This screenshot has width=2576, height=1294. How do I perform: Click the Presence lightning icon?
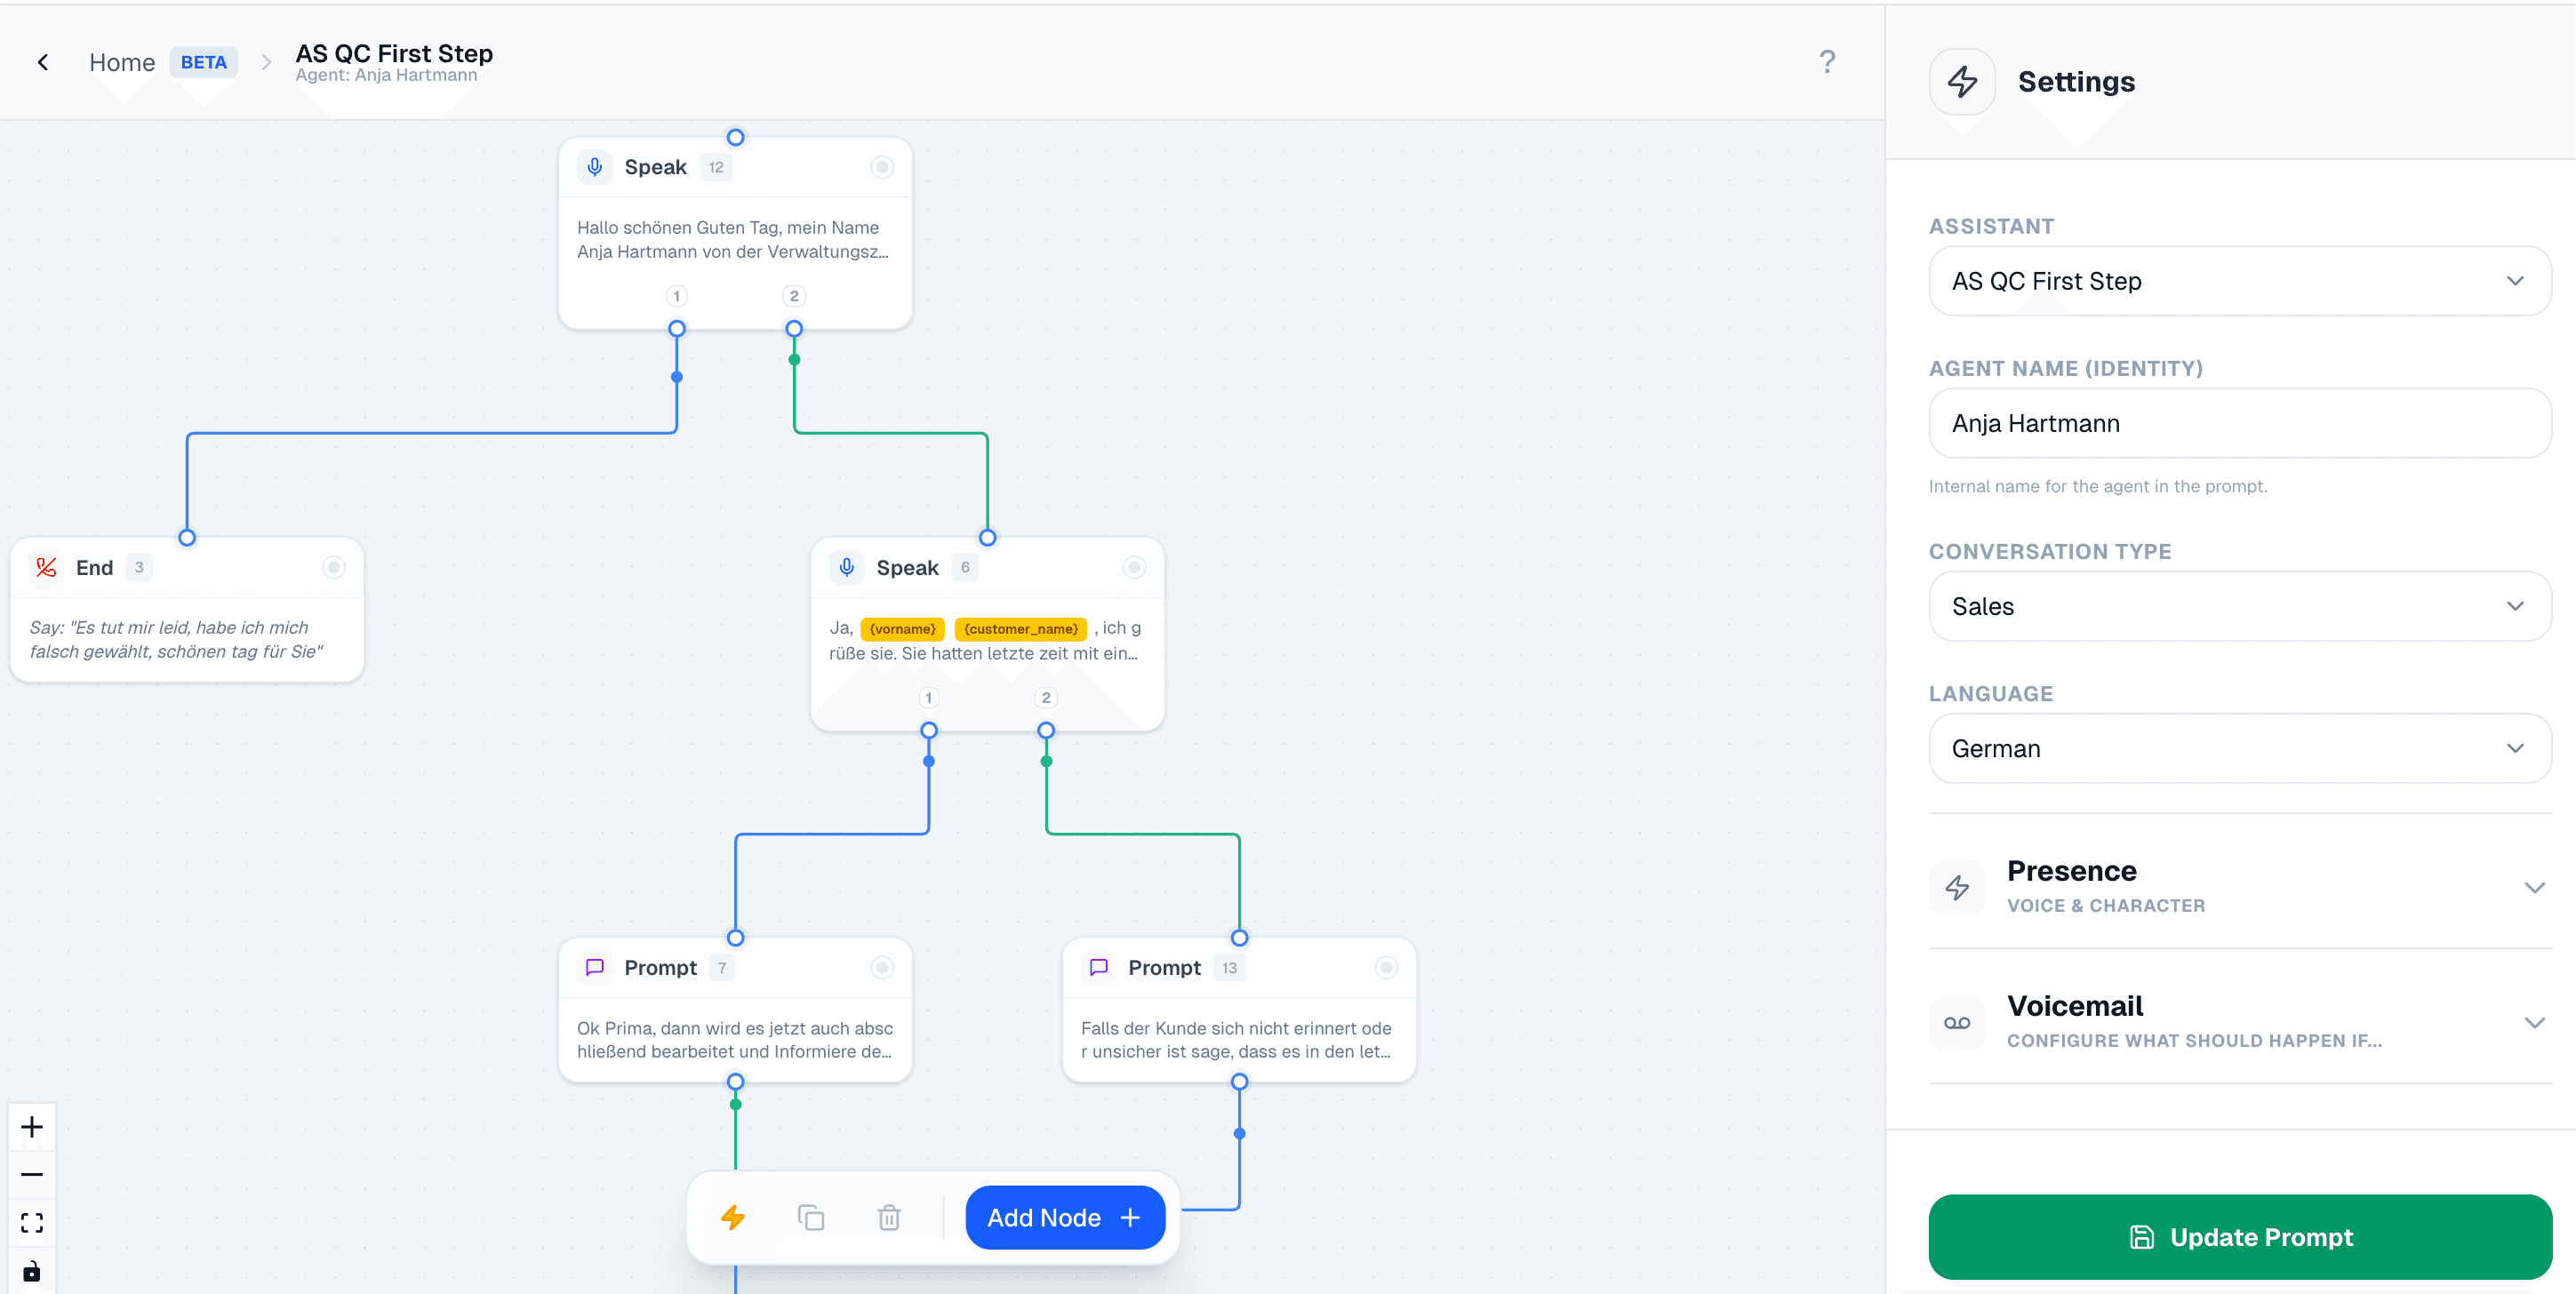(1957, 887)
